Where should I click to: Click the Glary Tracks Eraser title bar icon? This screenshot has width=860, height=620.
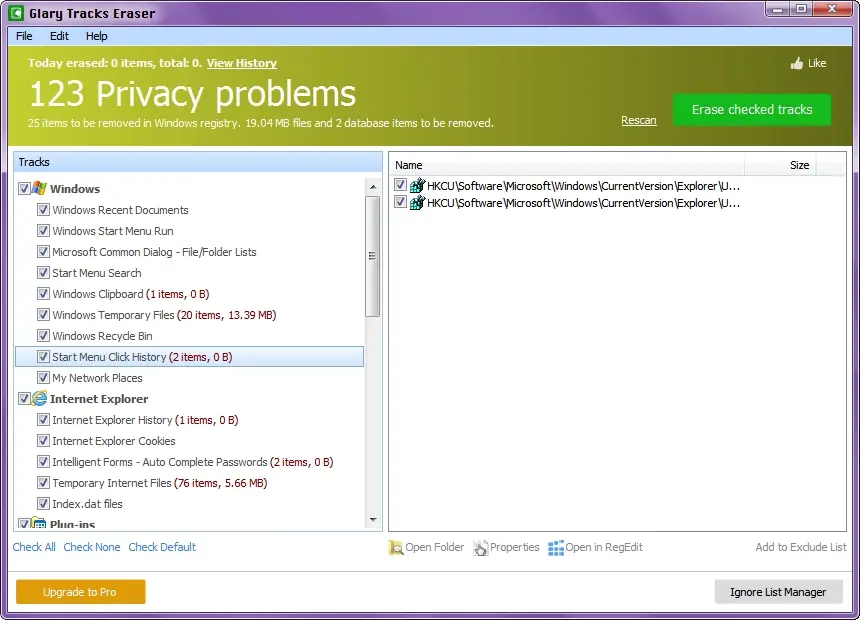[16, 13]
